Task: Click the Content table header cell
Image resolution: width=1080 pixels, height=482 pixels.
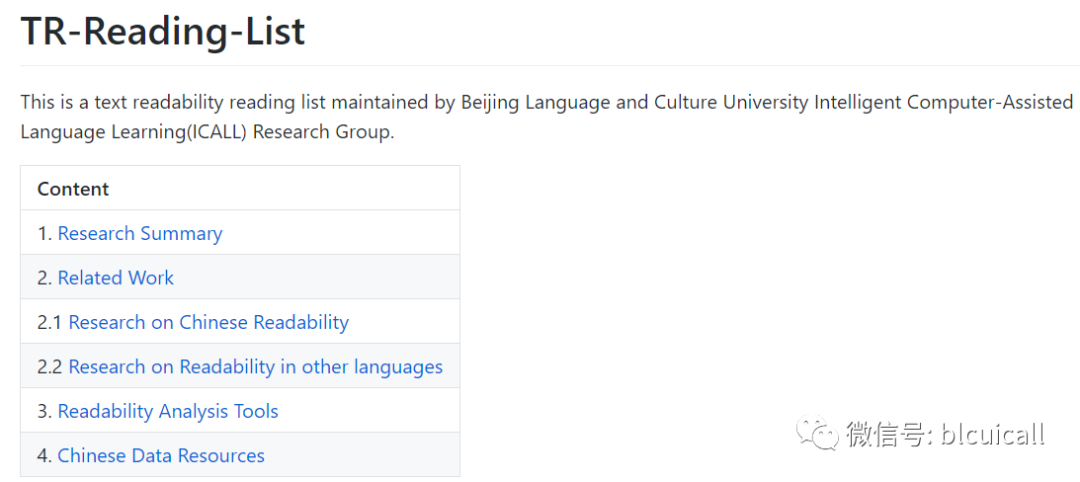Action: point(73,189)
